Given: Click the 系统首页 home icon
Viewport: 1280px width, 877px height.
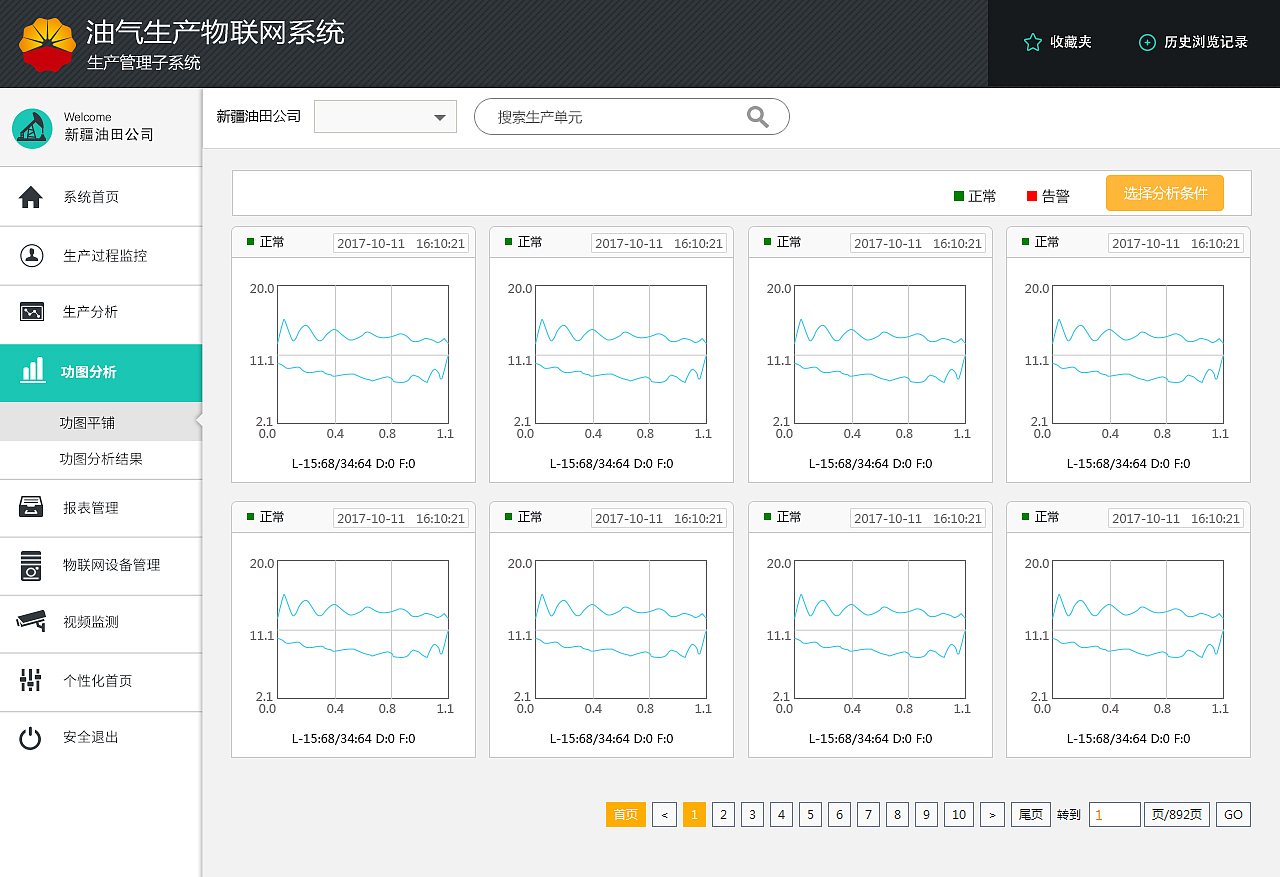Looking at the screenshot, I should click(31, 196).
